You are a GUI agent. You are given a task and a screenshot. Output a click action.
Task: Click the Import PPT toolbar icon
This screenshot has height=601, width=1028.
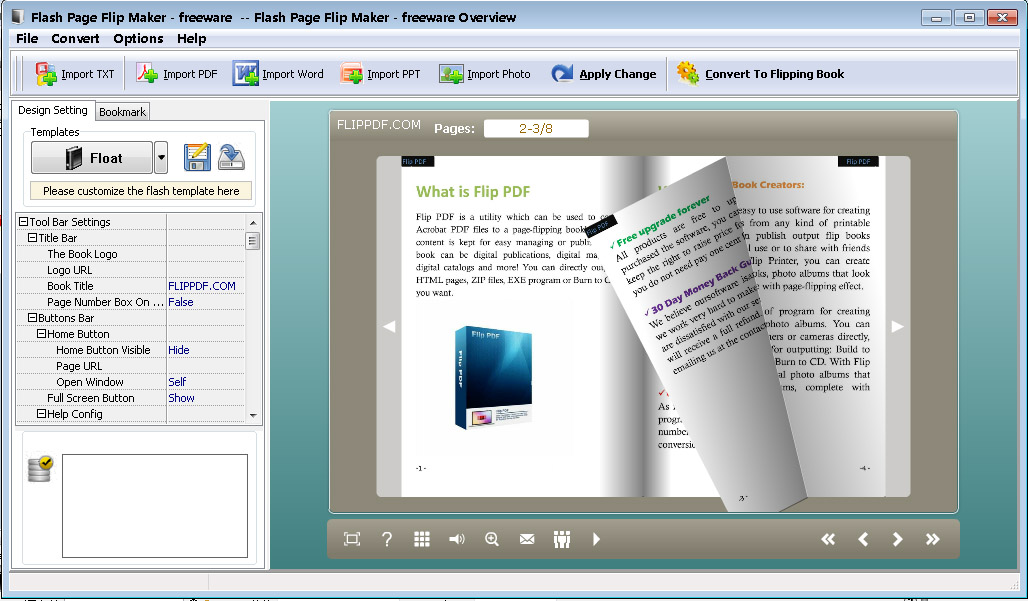click(351, 73)
